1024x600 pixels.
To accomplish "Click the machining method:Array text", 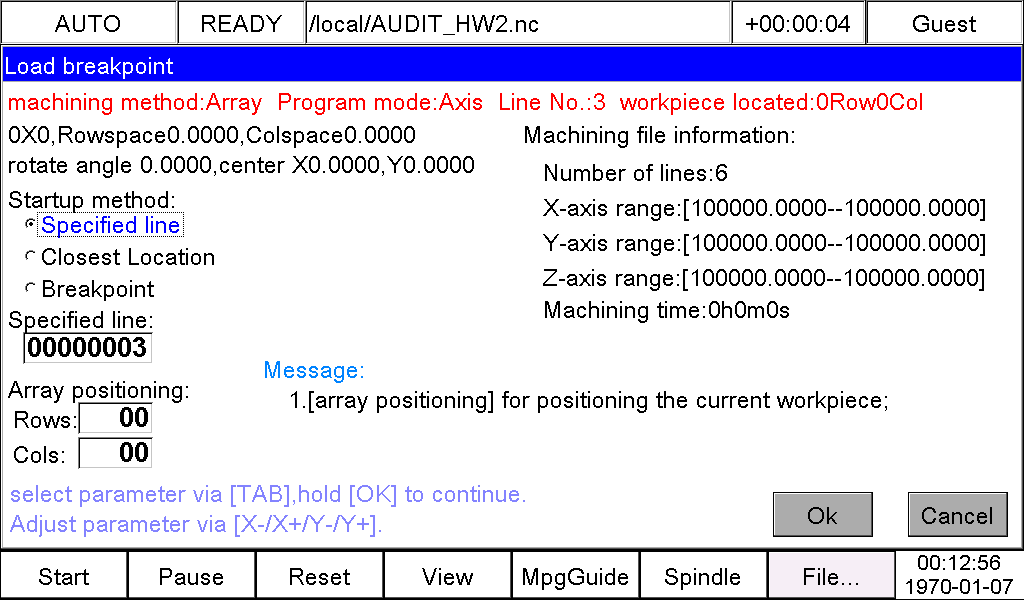I will (x=135, y=103).
